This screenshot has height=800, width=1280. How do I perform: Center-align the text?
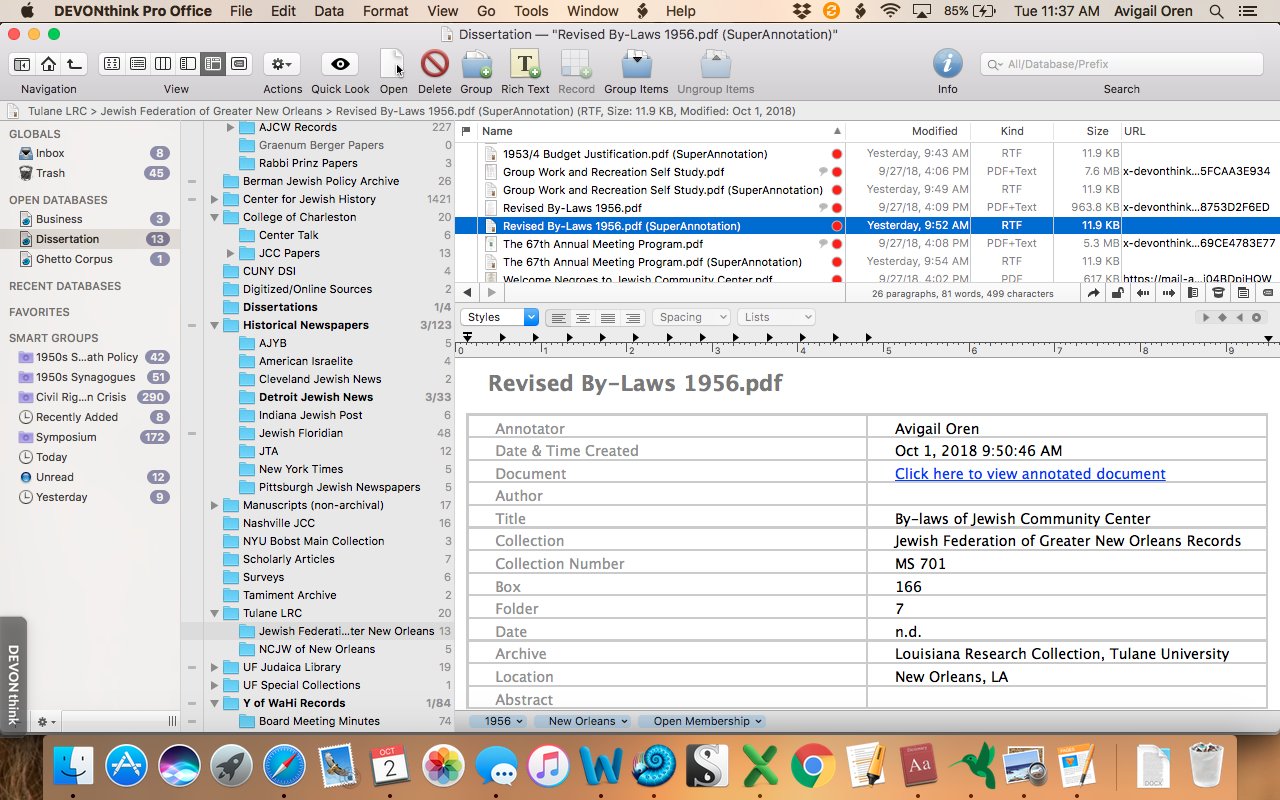pyautogui.click(x=583, y=317)
